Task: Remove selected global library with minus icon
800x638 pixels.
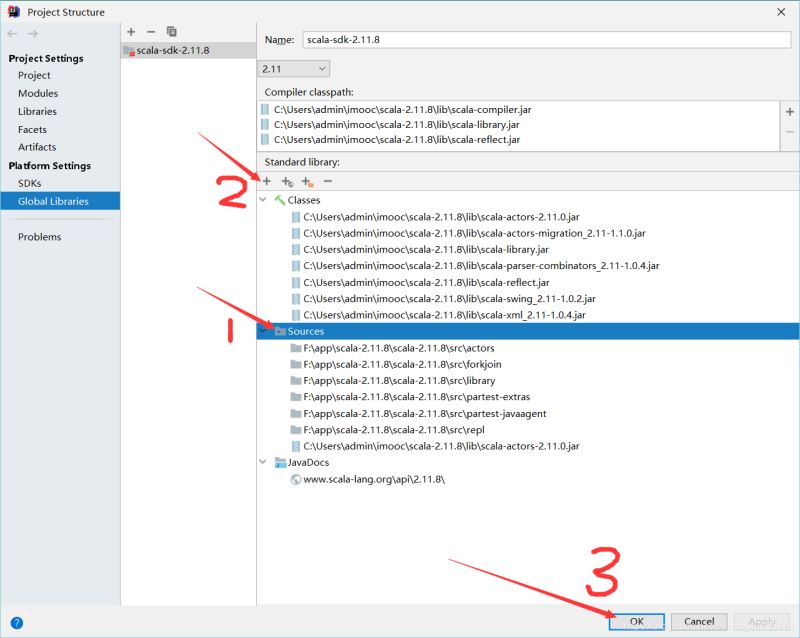Action: point(151,32)
